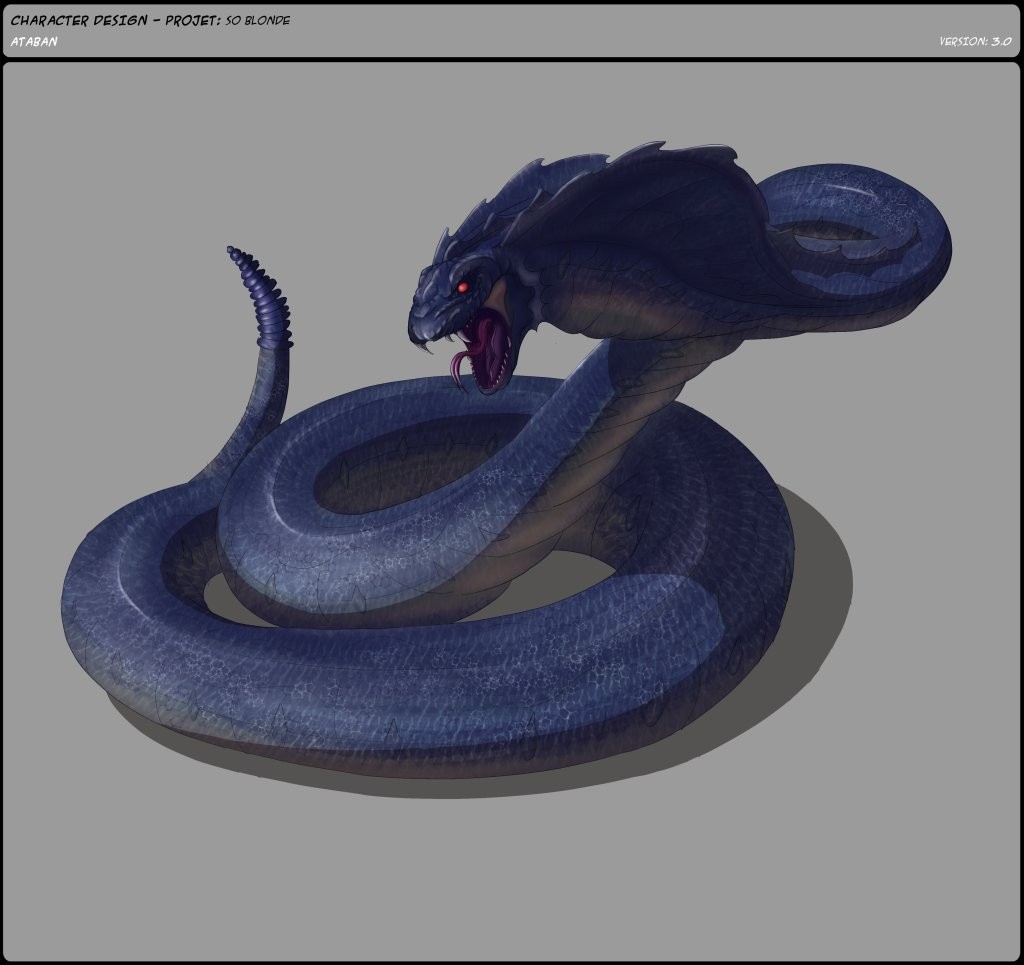Select the 'CHARACTER DESIGN - PROJET:' heading text
Screen dimensions: 1024x965
point(116,20)
